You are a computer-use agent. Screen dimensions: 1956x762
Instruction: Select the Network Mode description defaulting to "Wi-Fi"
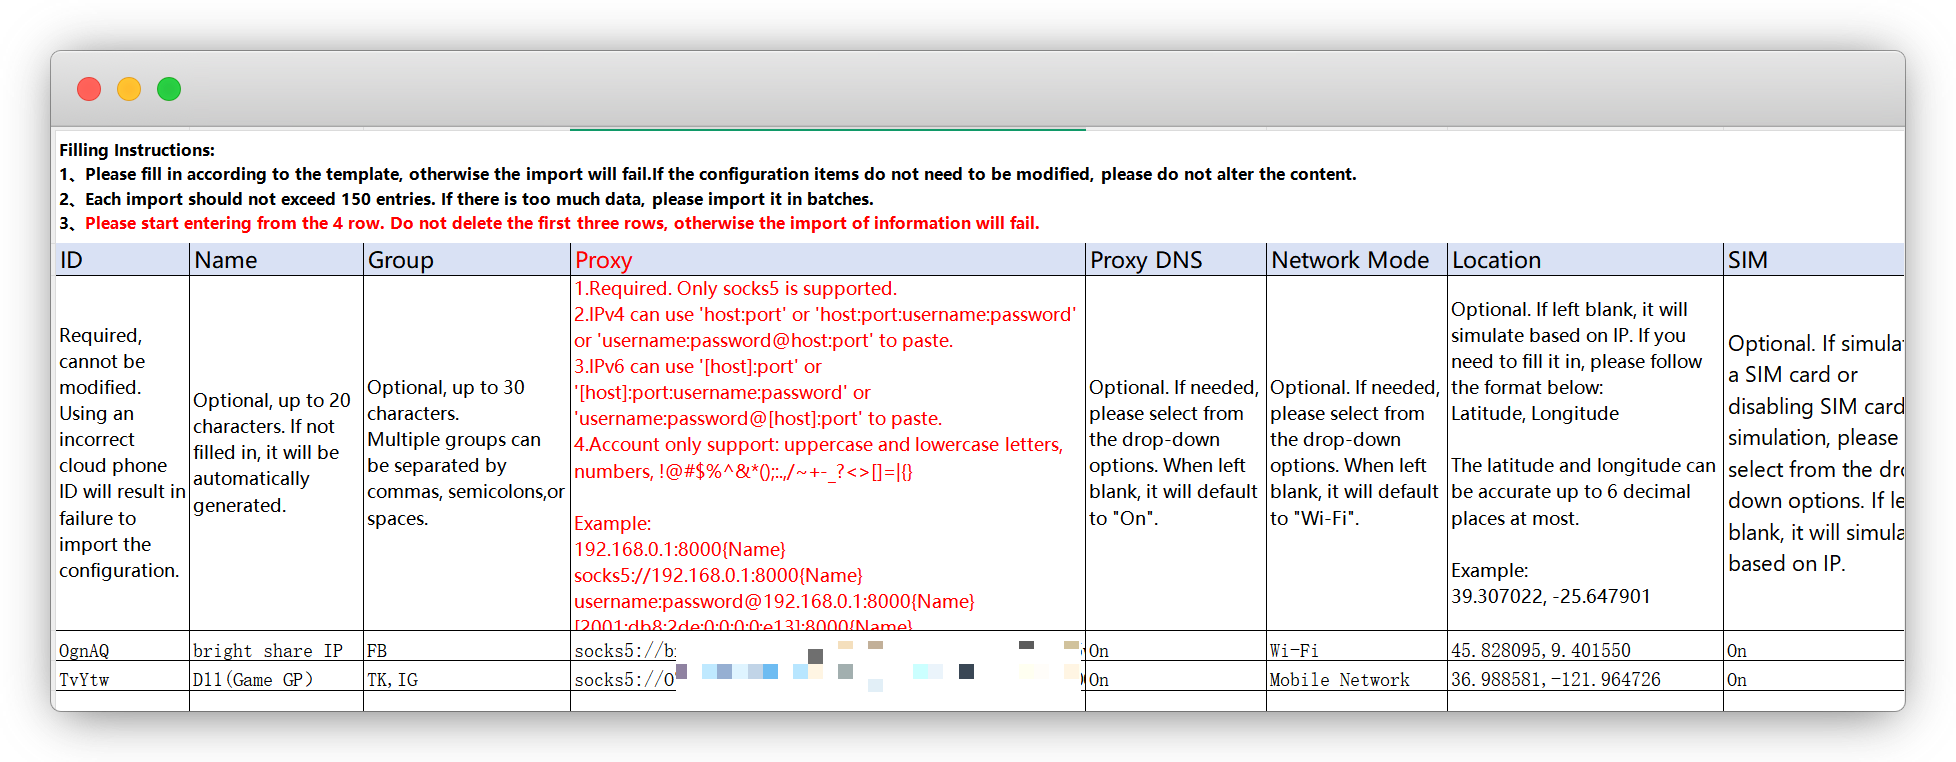tap(1357, 453)
